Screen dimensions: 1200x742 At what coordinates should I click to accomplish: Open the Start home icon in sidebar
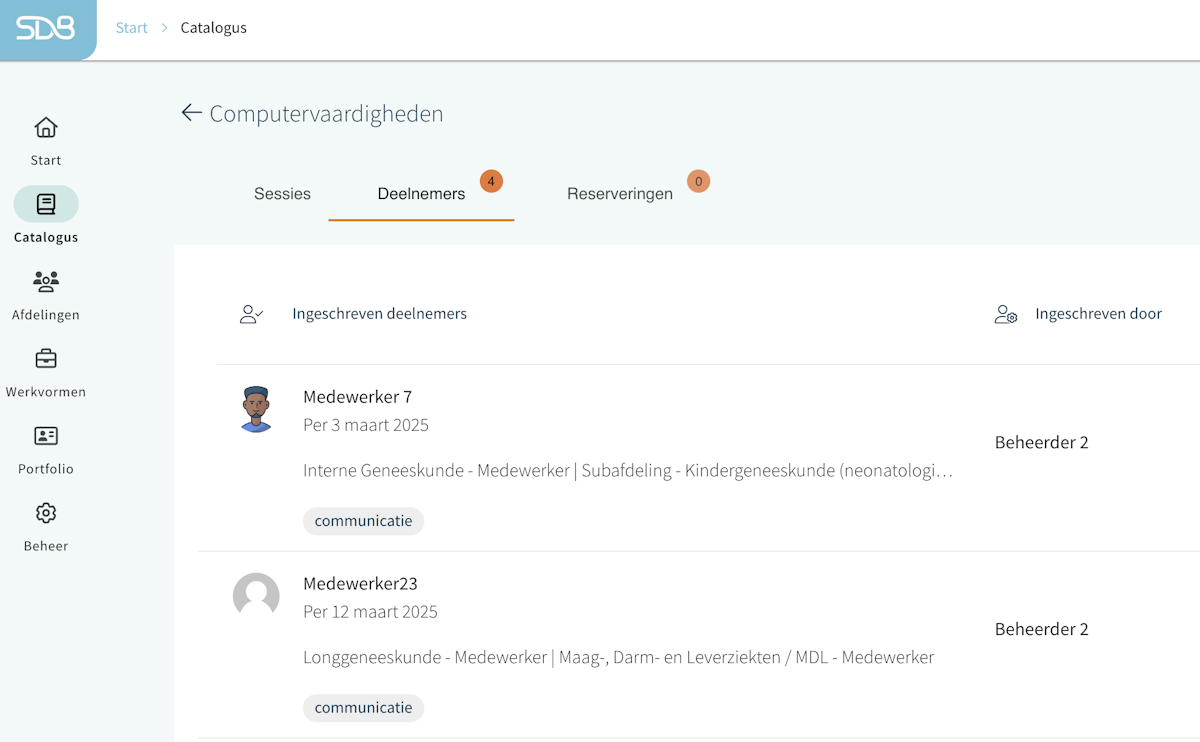[x=46, y=128]
